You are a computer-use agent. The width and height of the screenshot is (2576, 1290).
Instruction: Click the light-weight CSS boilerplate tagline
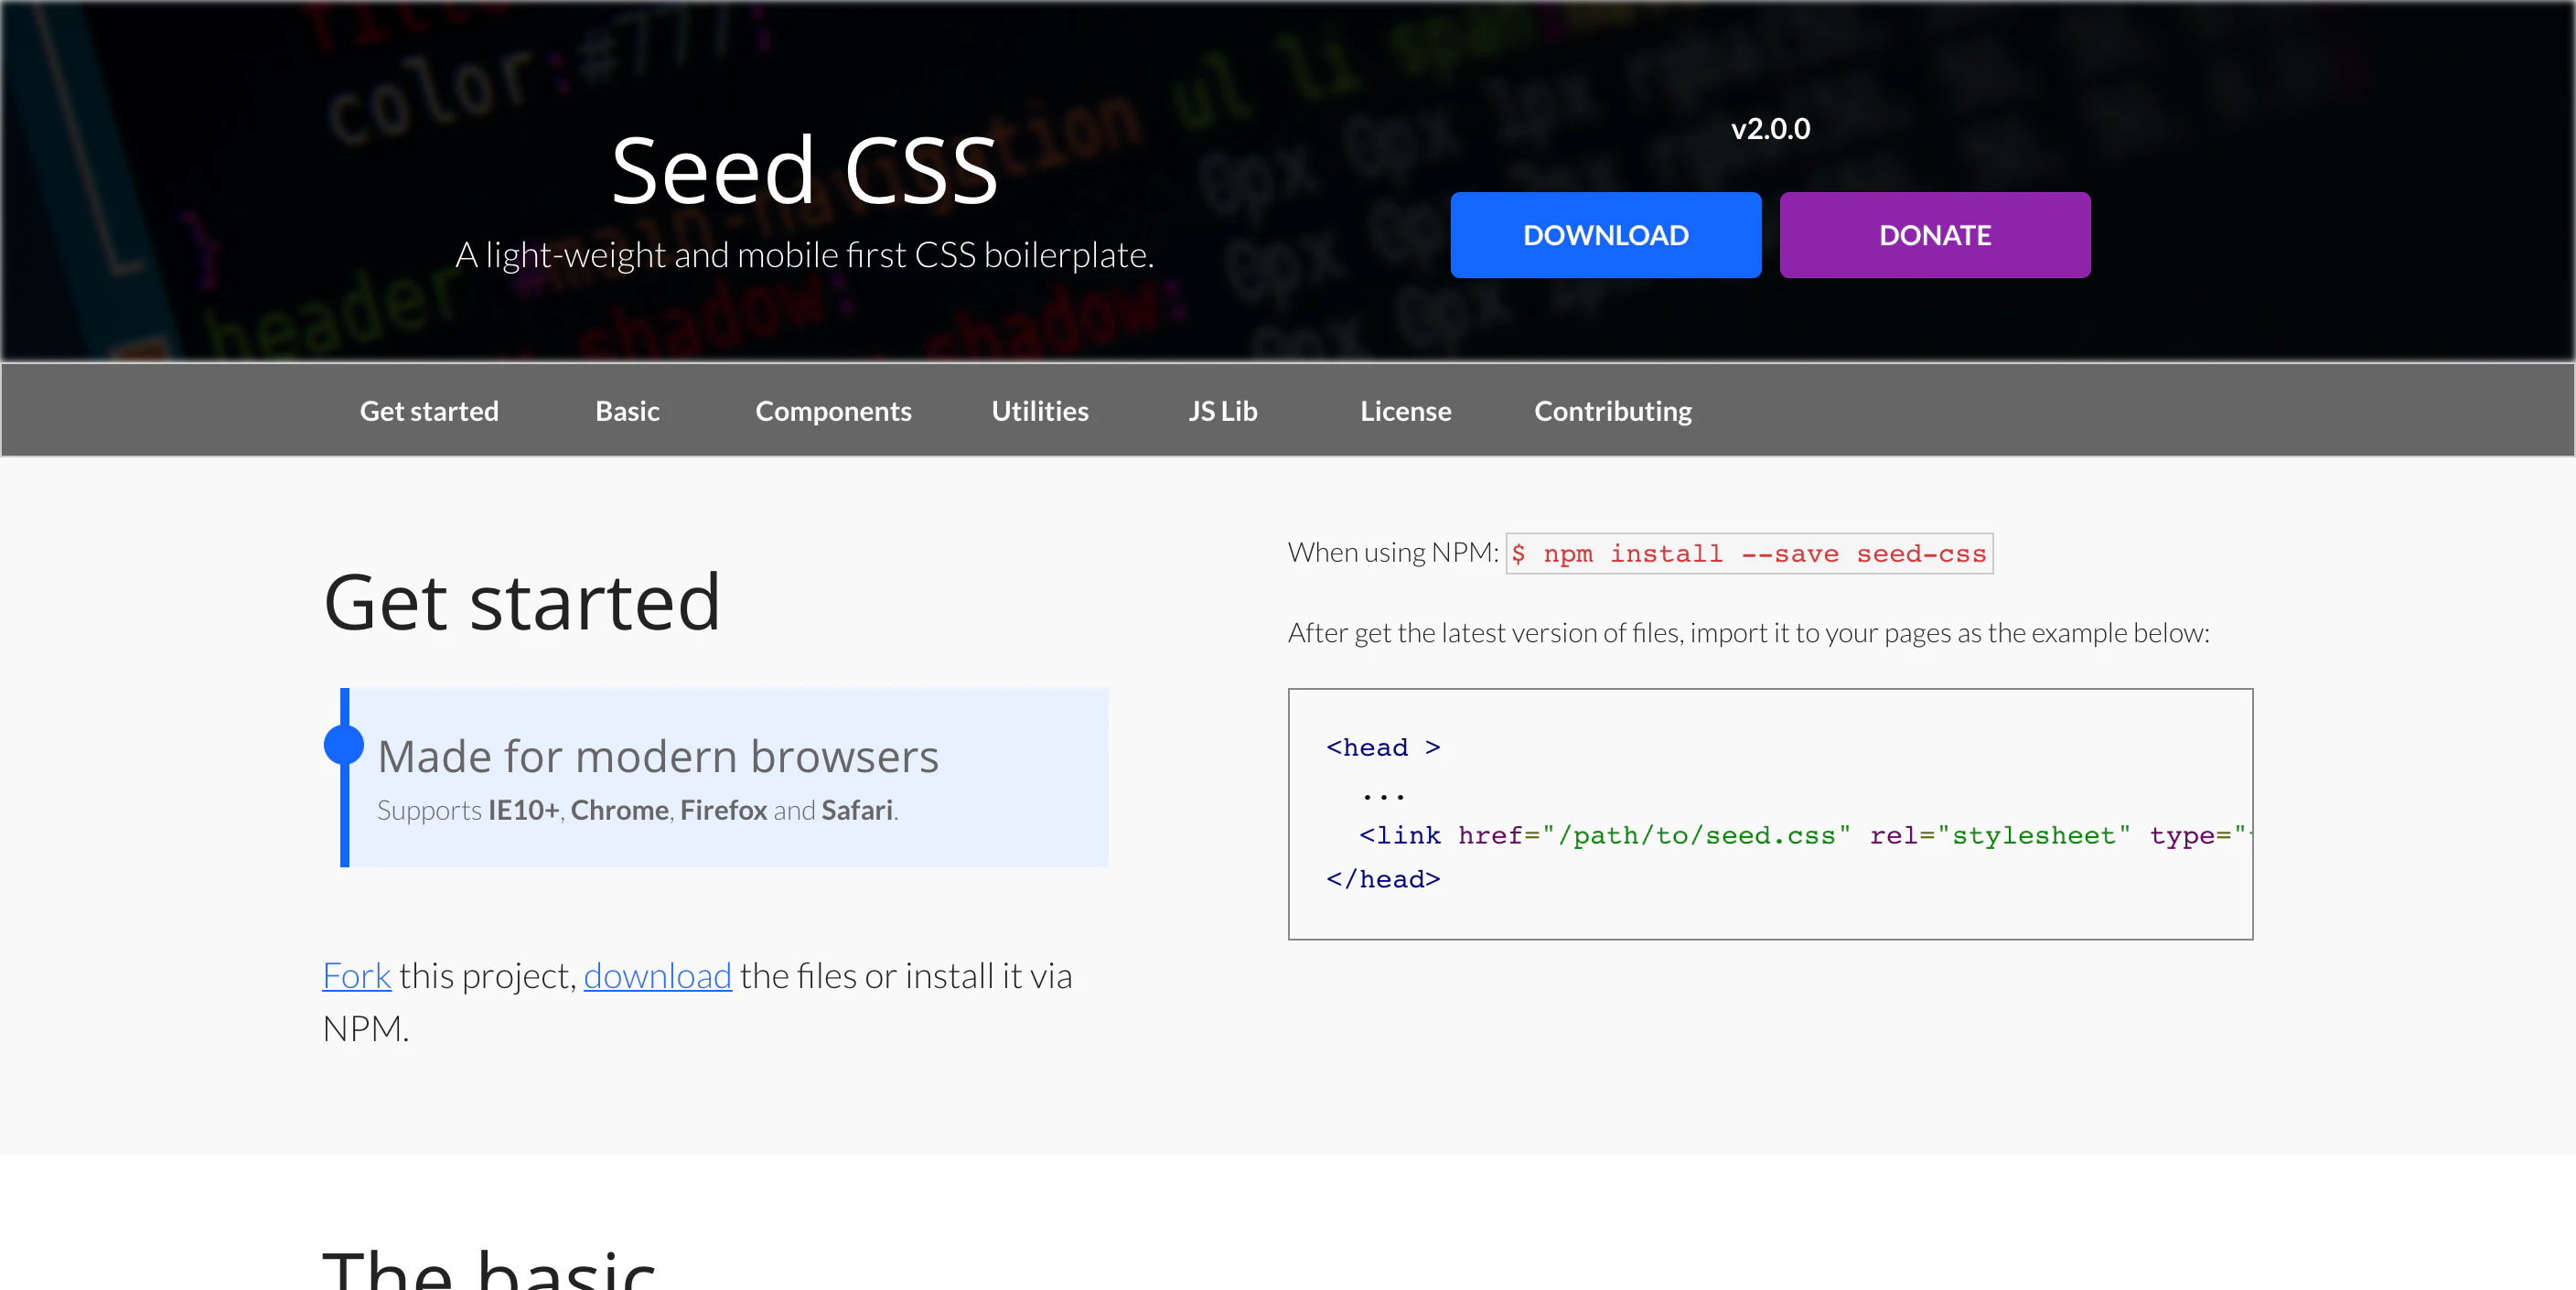pos(804,254)
